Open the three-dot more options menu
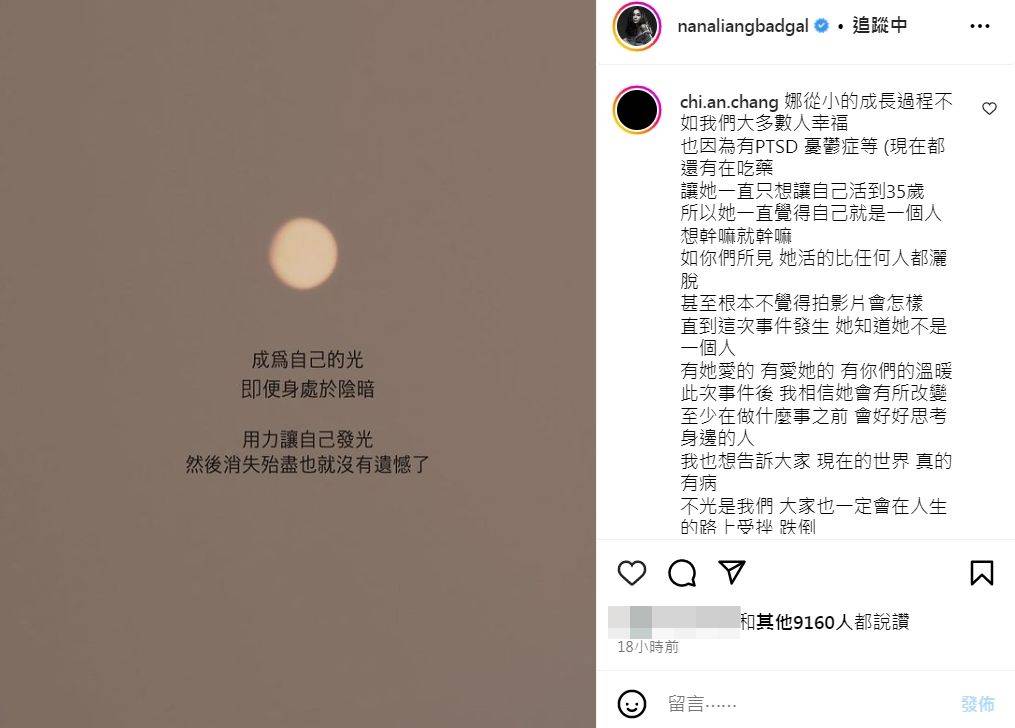Viewport: 1015px width, 728px height. [979, 26]
